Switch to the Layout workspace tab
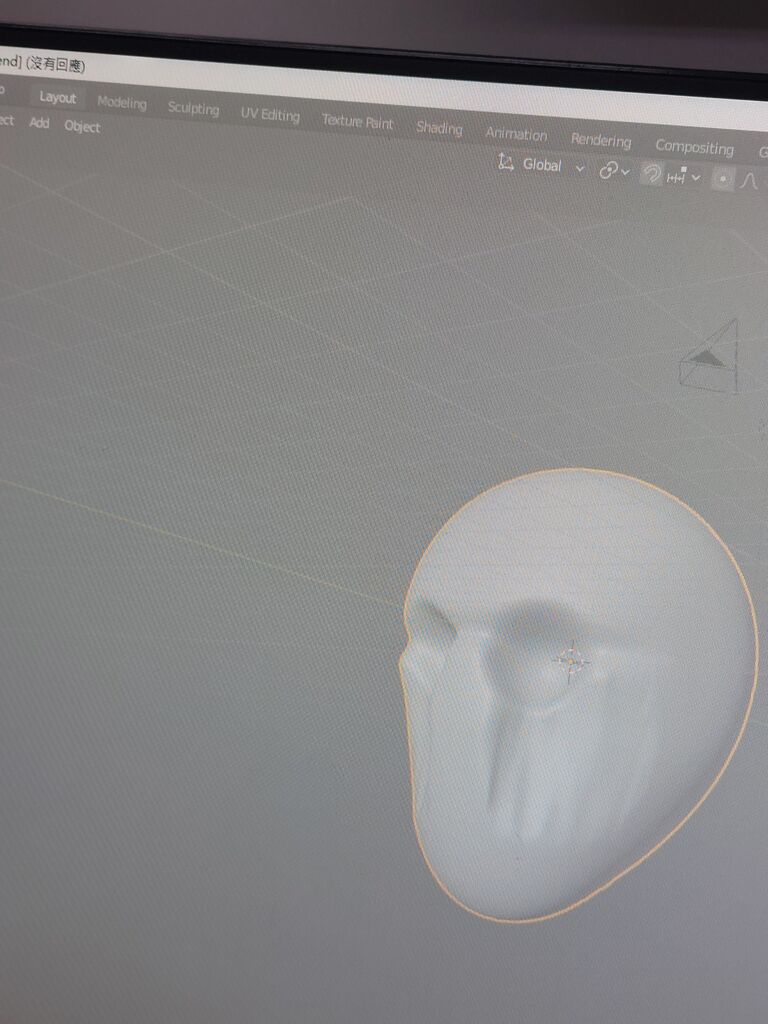 click(57, 97)
